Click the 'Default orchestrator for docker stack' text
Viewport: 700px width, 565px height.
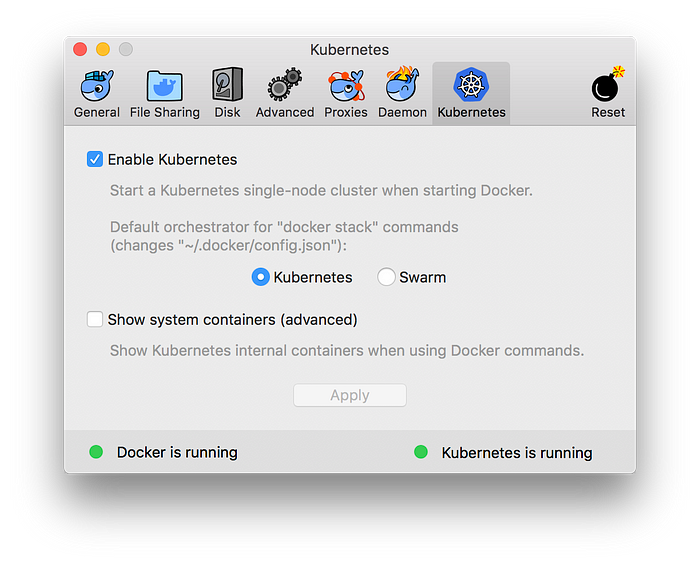tap(284, 236)
